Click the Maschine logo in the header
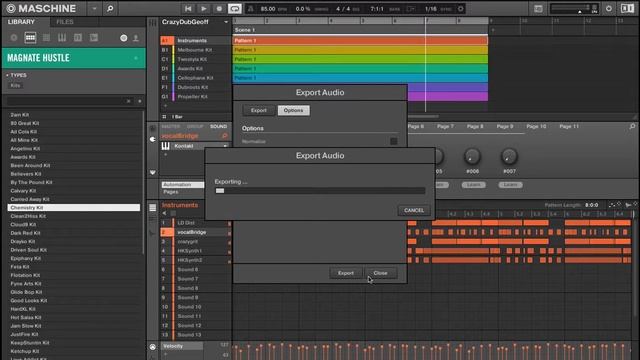 pos(41,8)
